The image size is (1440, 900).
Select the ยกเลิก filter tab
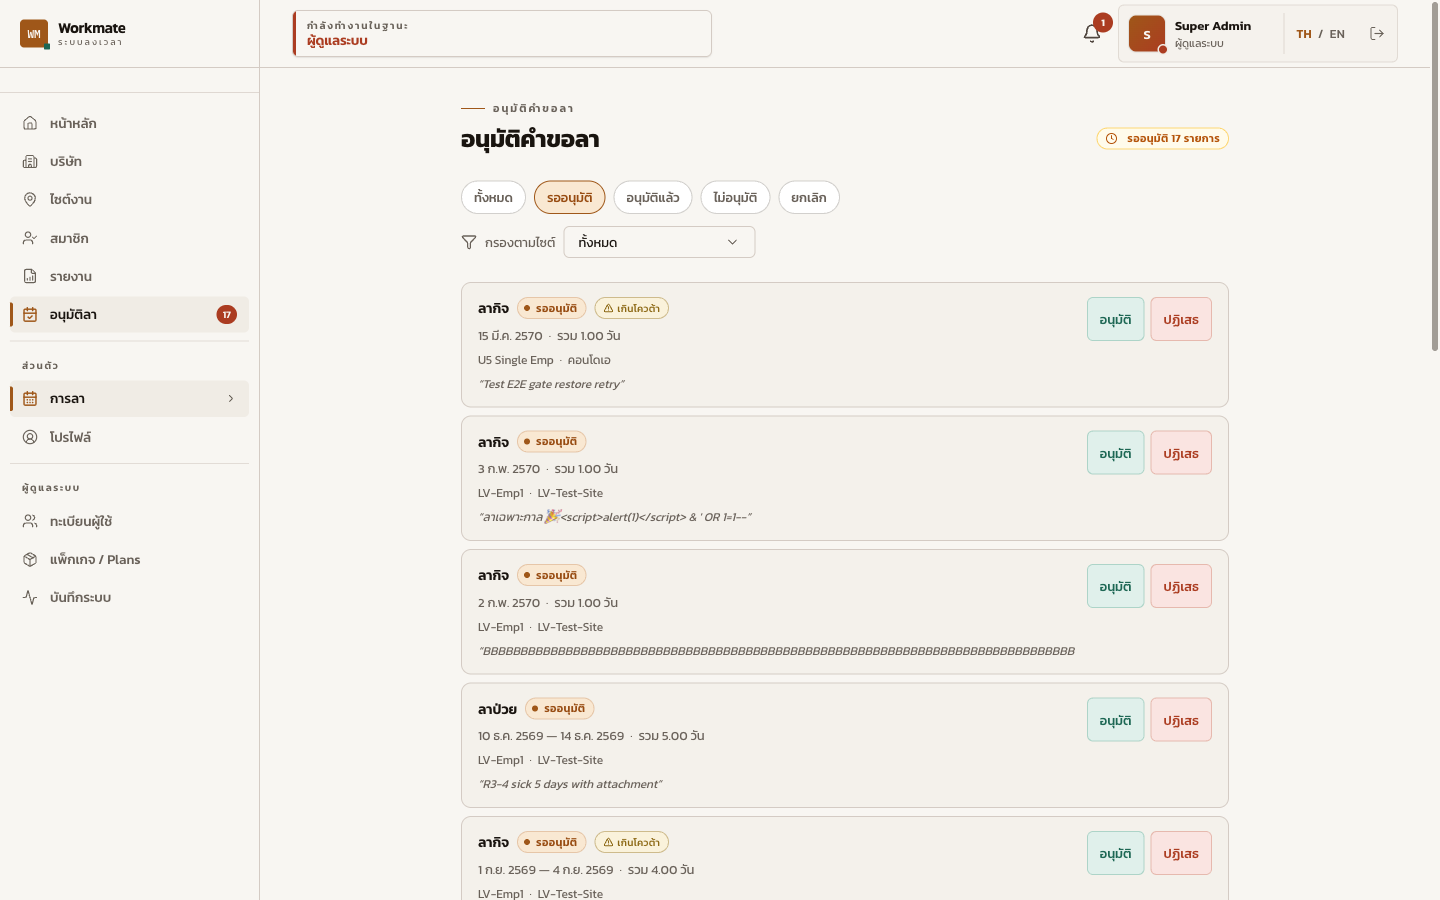click(x=809, y=197)
